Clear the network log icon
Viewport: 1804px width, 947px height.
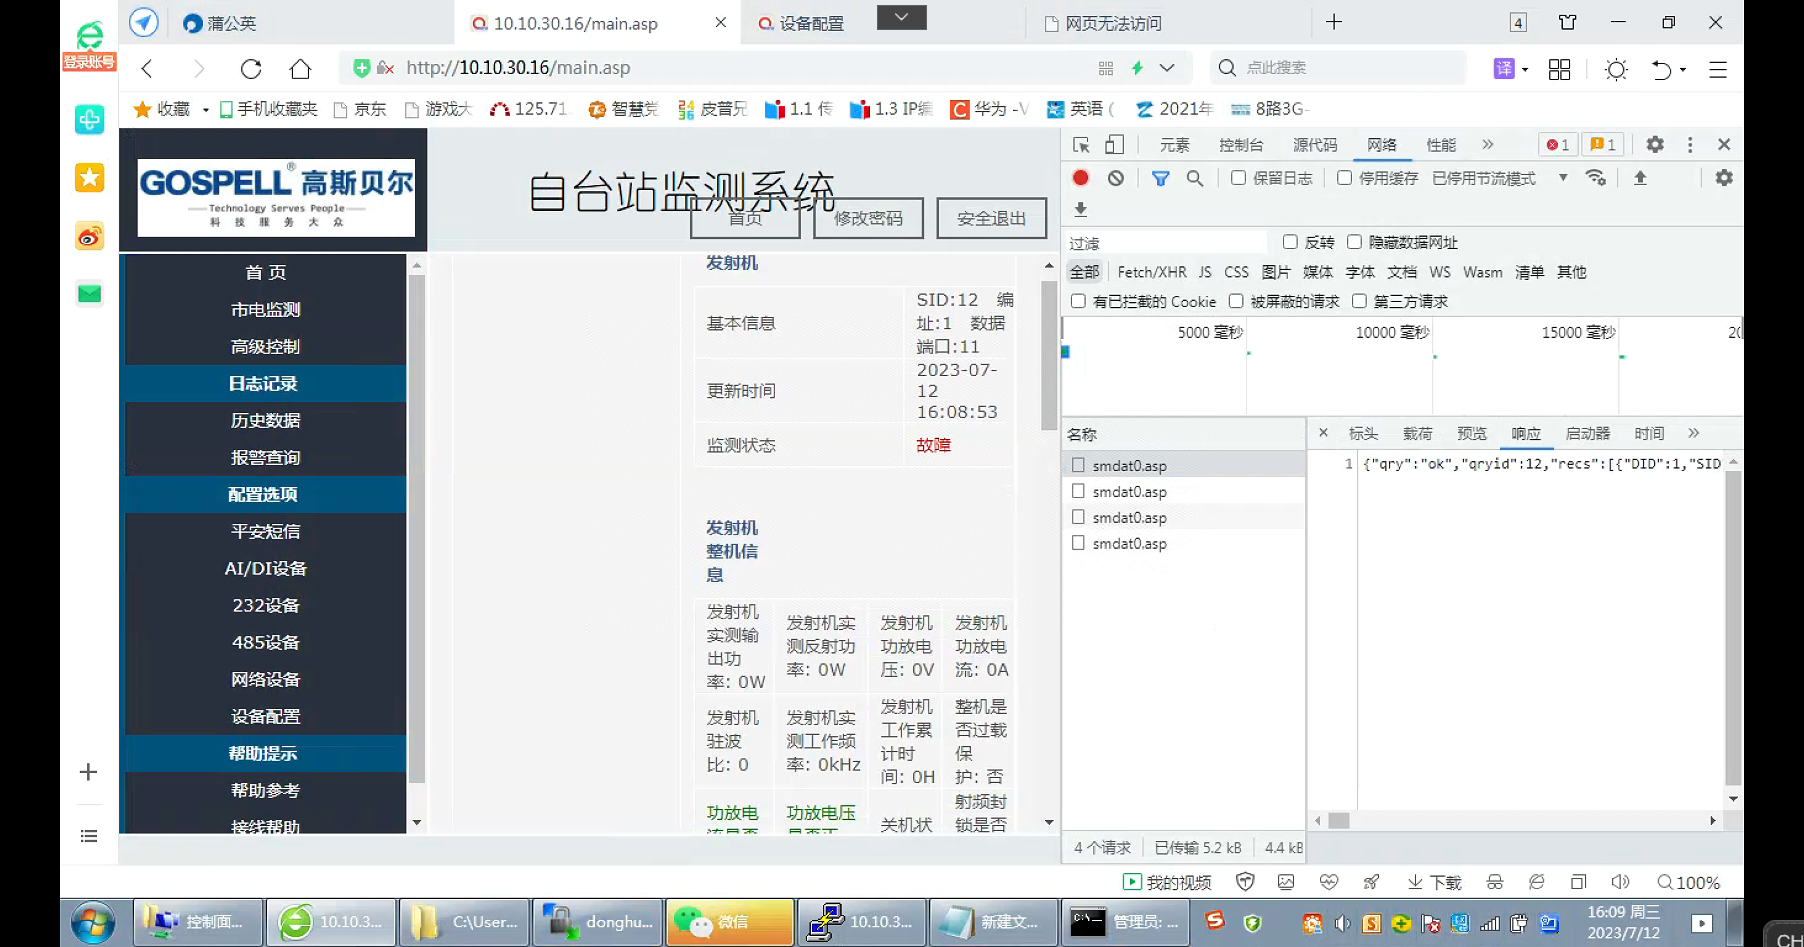(x=1116, y=178)
